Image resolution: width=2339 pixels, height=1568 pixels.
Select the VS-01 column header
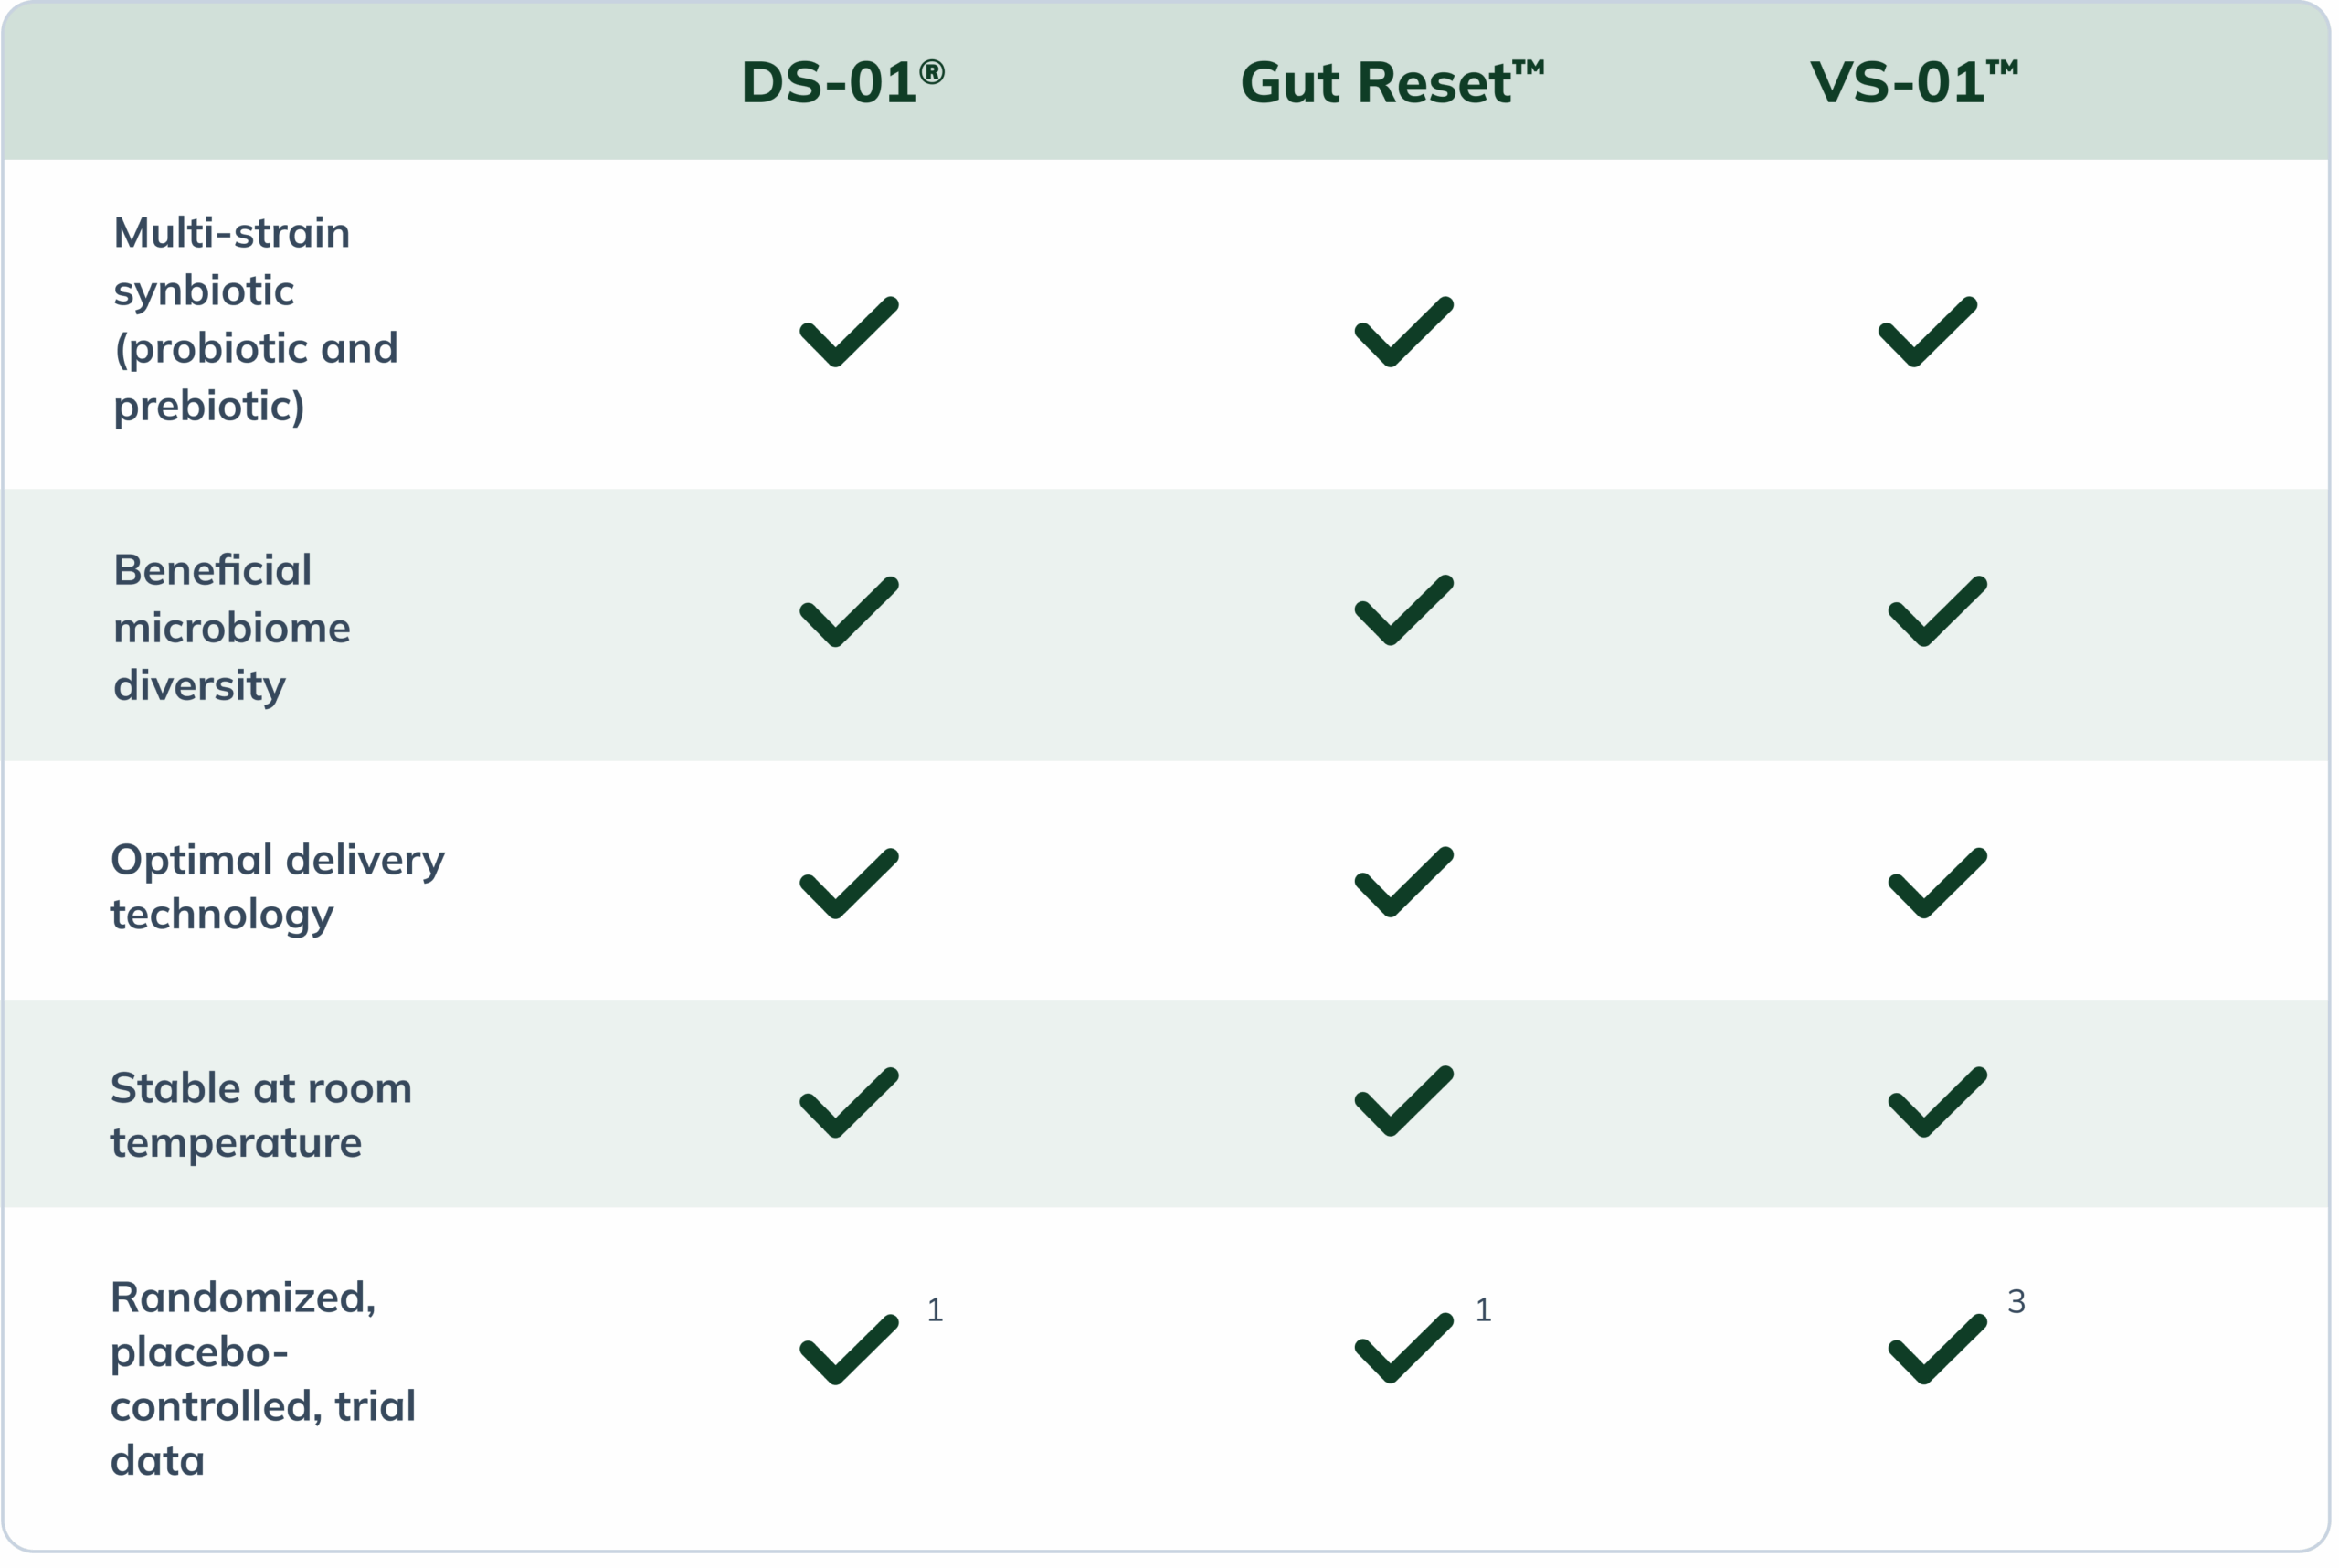[1913, 82]
